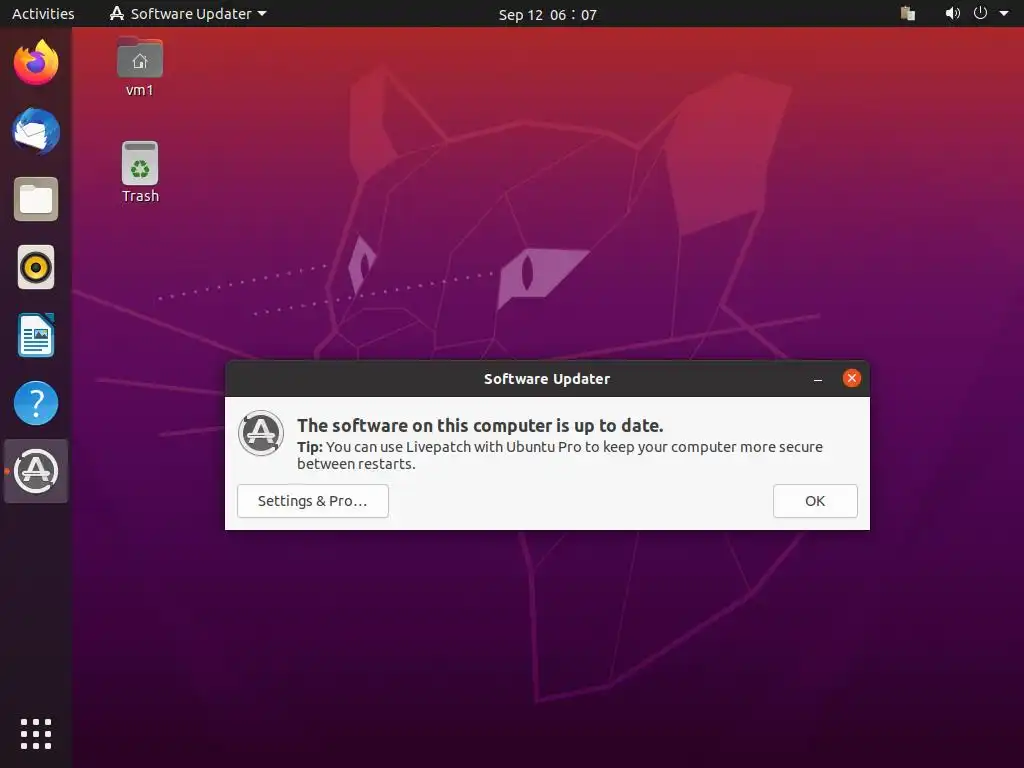
Task: Click the power icon in the top bar
Action: (x=980, y=13)
